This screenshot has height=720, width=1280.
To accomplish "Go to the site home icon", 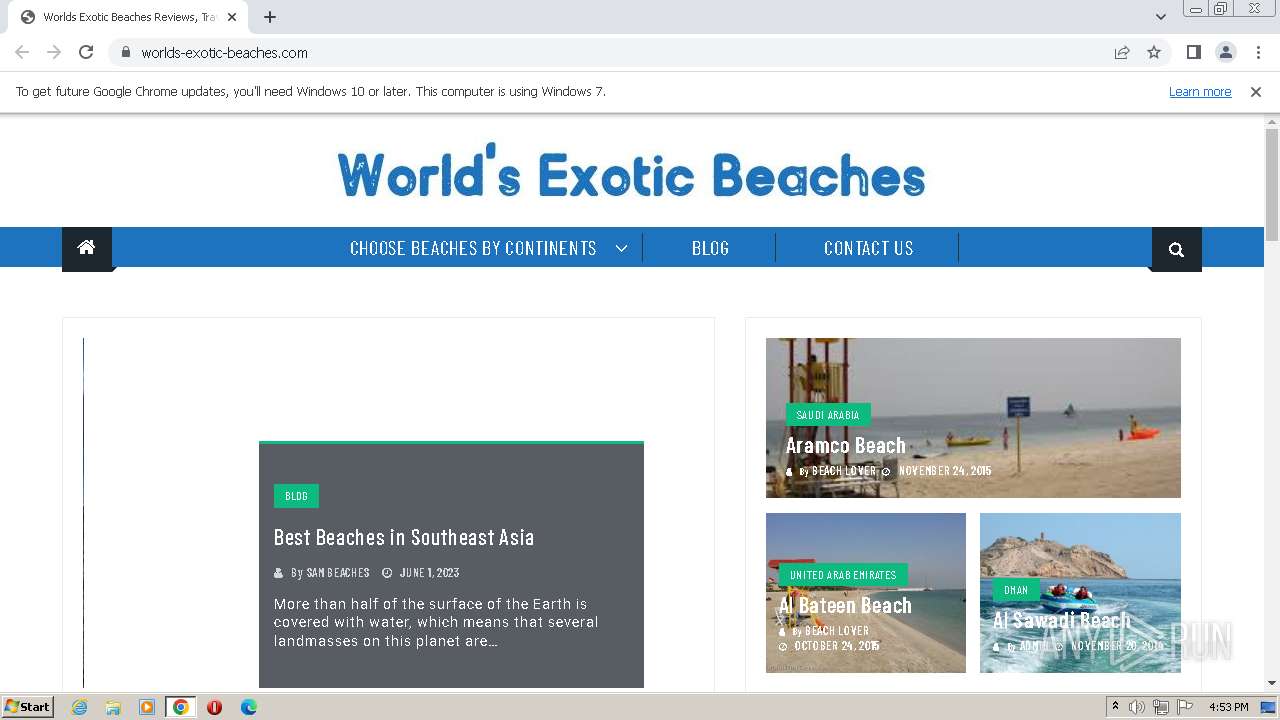I will (87, 248).
